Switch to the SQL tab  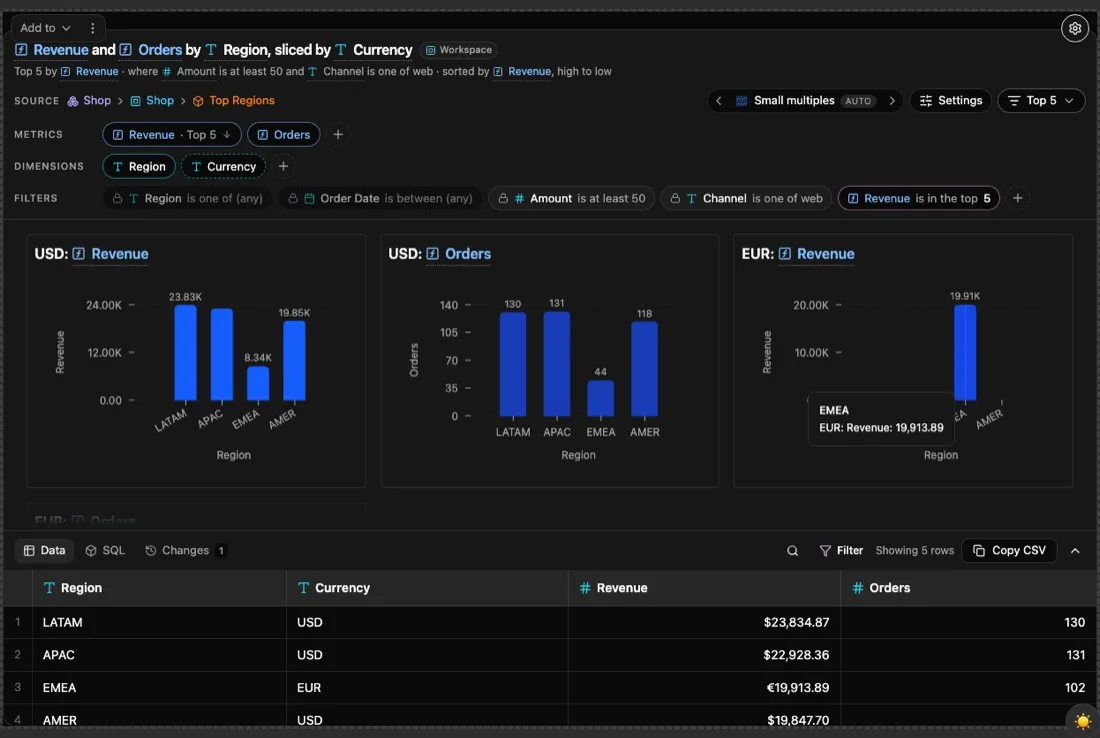coord(105,551)
